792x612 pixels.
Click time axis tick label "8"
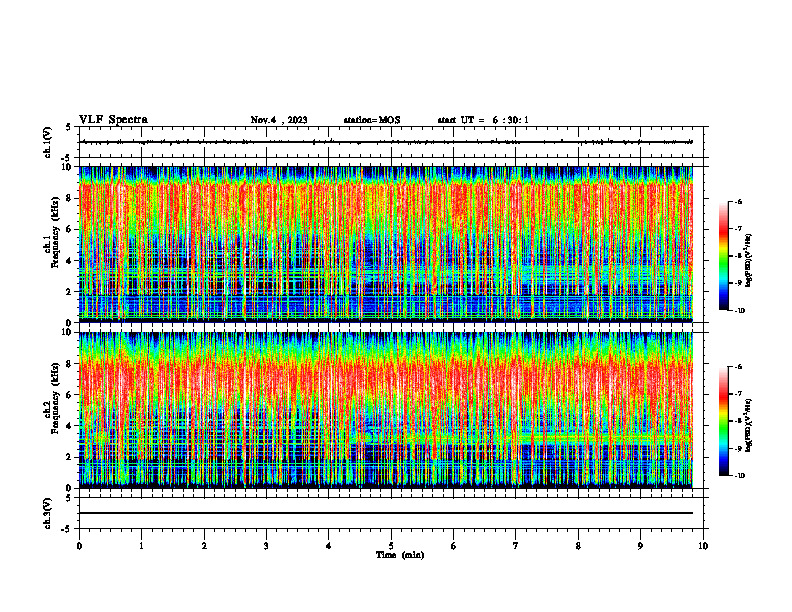pos(578,546)
